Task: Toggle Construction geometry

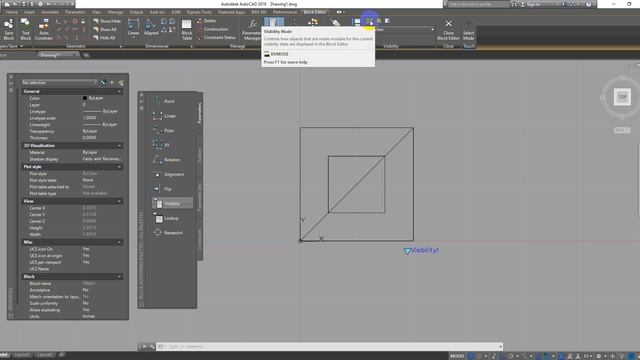Action: 213,29
